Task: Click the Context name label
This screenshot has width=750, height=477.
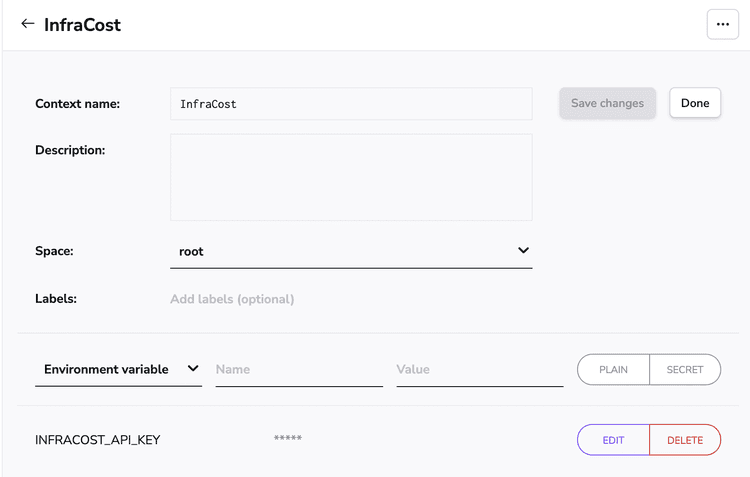Action: (77, 104)
